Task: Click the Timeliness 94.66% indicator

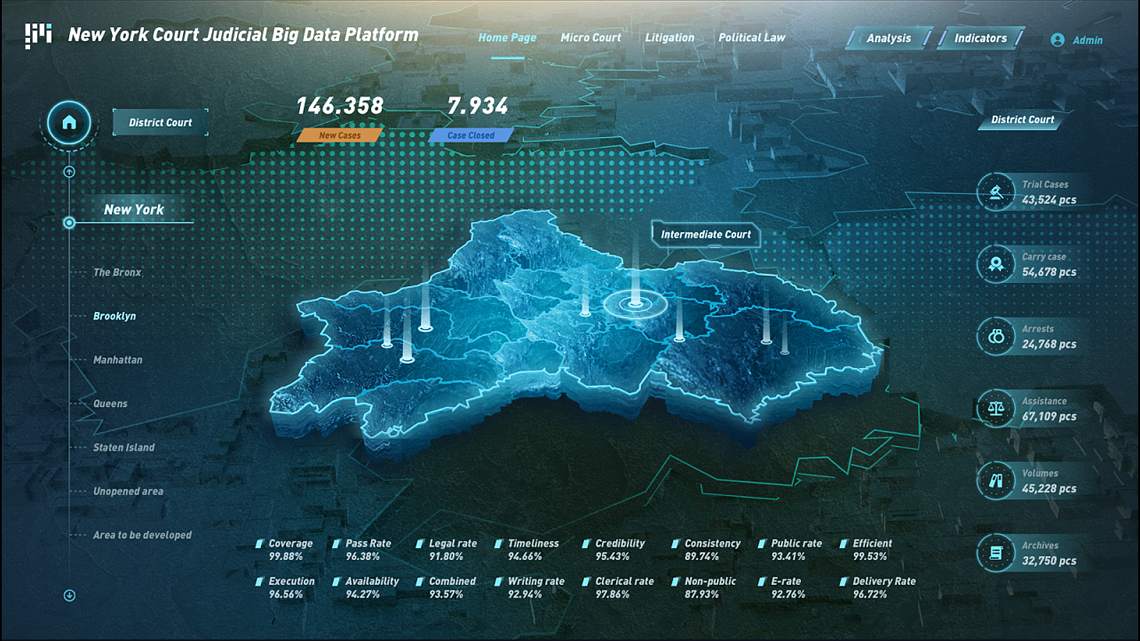Action: click(526, 549)
